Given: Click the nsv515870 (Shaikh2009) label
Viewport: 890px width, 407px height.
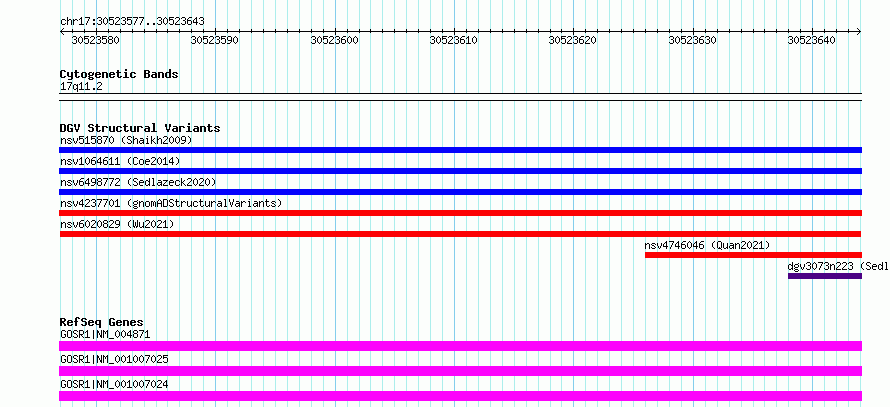Looking at the screenshot, I should coord(126,140).
